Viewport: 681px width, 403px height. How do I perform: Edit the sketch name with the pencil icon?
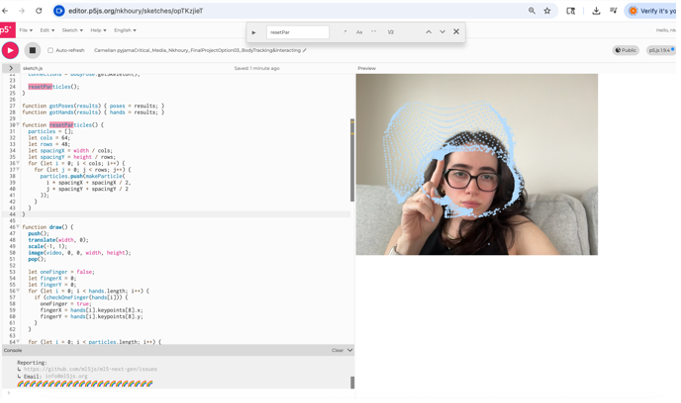(x=304, y=50)
